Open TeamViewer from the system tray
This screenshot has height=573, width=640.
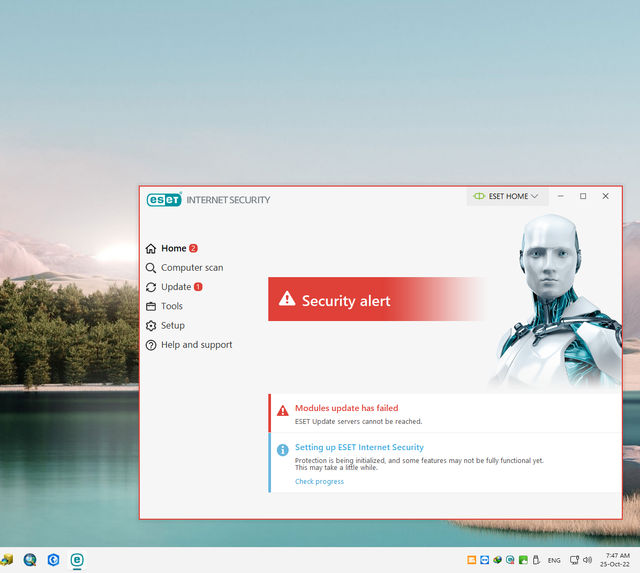click(484, 560)
